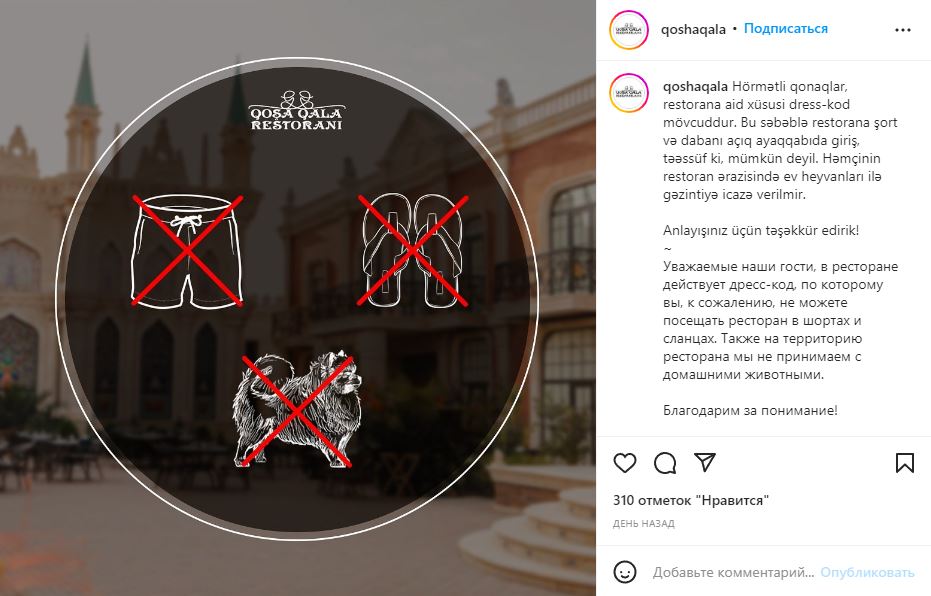
Task: Click Опубликовать to post comment
Action: pyautogui.click(x=867, y=572)
